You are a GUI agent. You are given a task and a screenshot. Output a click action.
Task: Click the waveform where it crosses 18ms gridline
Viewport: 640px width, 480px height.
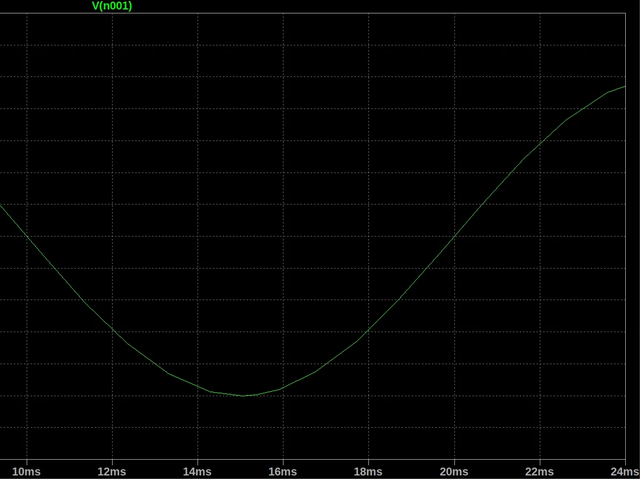tap(369, 331)
